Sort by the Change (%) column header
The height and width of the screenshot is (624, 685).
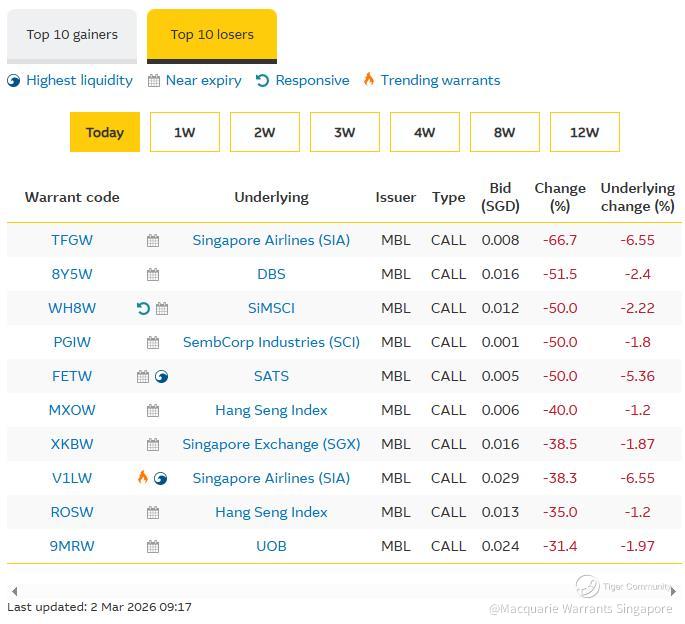pos(560,197)
